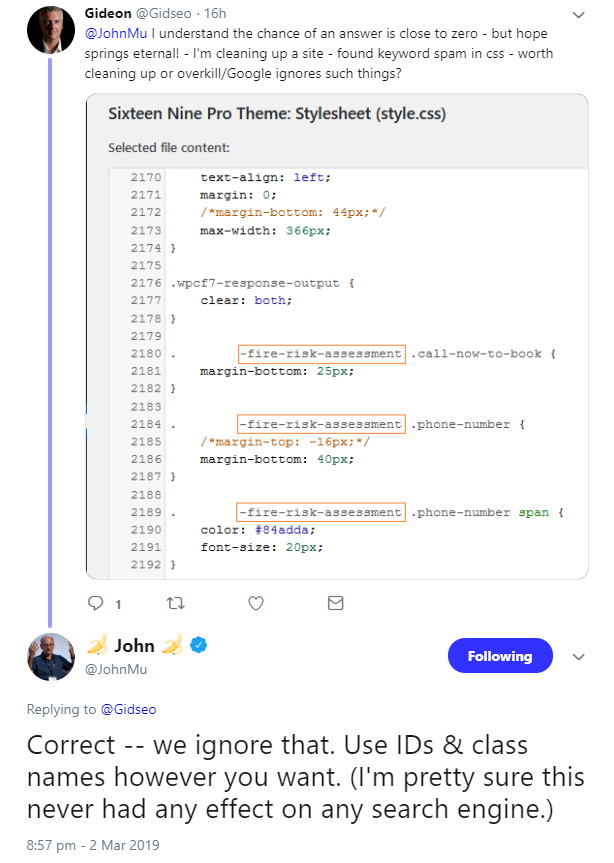Image resolution: width=614 pixels, height=863 pixels.
Task: Open the direct message envelope icon
Action: 336,603
